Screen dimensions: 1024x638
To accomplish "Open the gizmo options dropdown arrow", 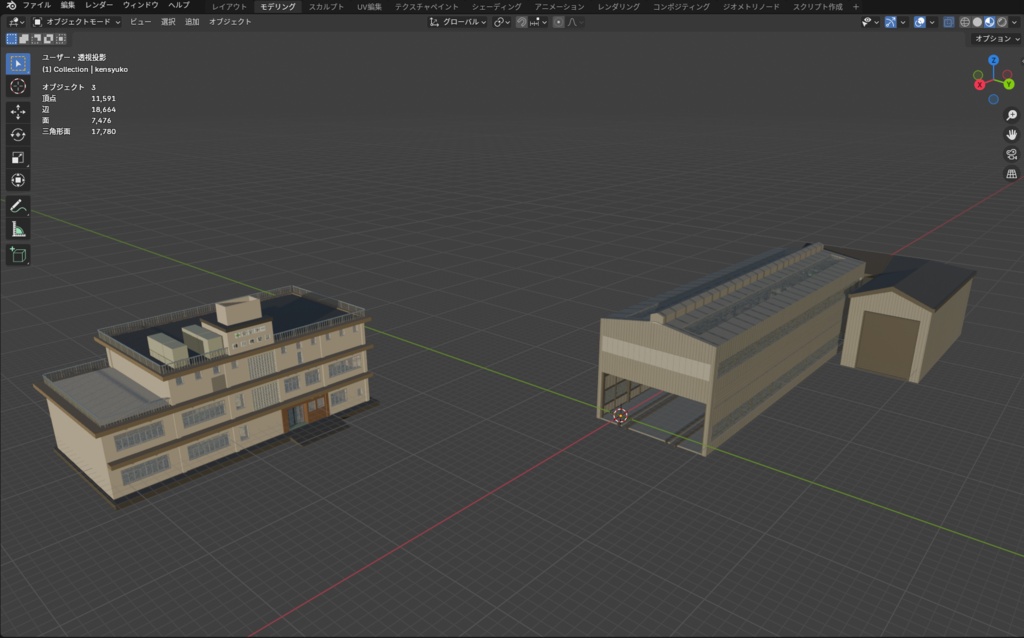I will (903, 22).
